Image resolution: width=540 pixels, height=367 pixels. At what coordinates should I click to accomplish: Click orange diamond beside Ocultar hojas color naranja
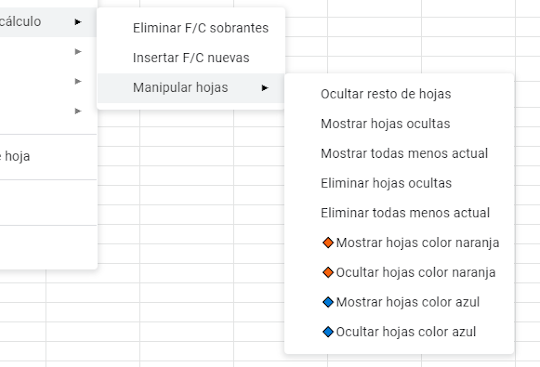click(328, 272)
